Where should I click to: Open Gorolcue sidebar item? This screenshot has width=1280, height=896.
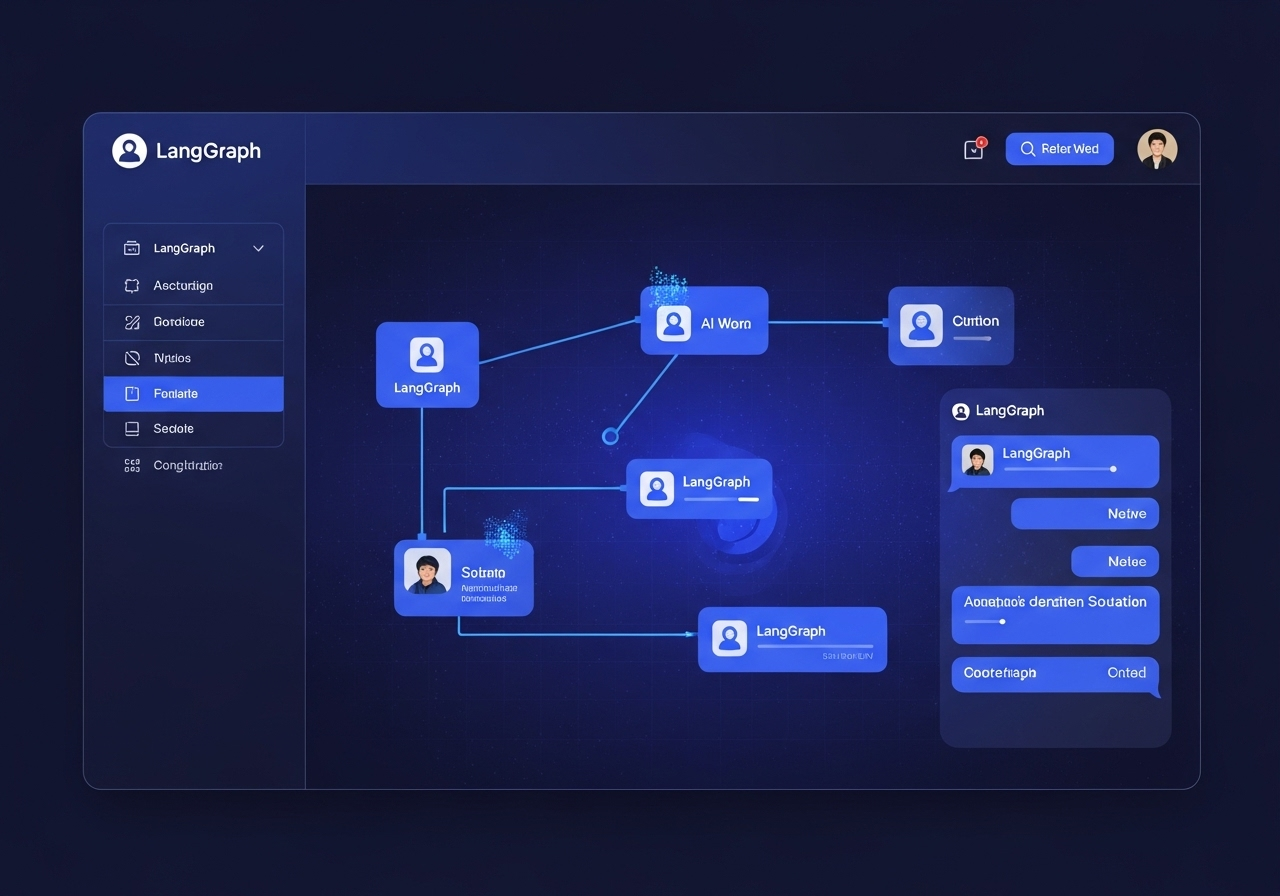[x=193, y=322]
